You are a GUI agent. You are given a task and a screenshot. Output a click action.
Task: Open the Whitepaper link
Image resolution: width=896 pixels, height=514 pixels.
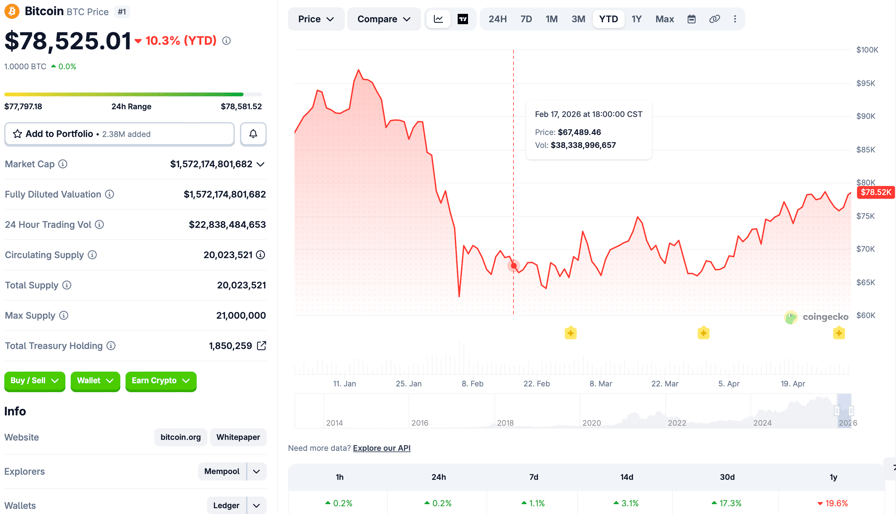pos(238,437)
